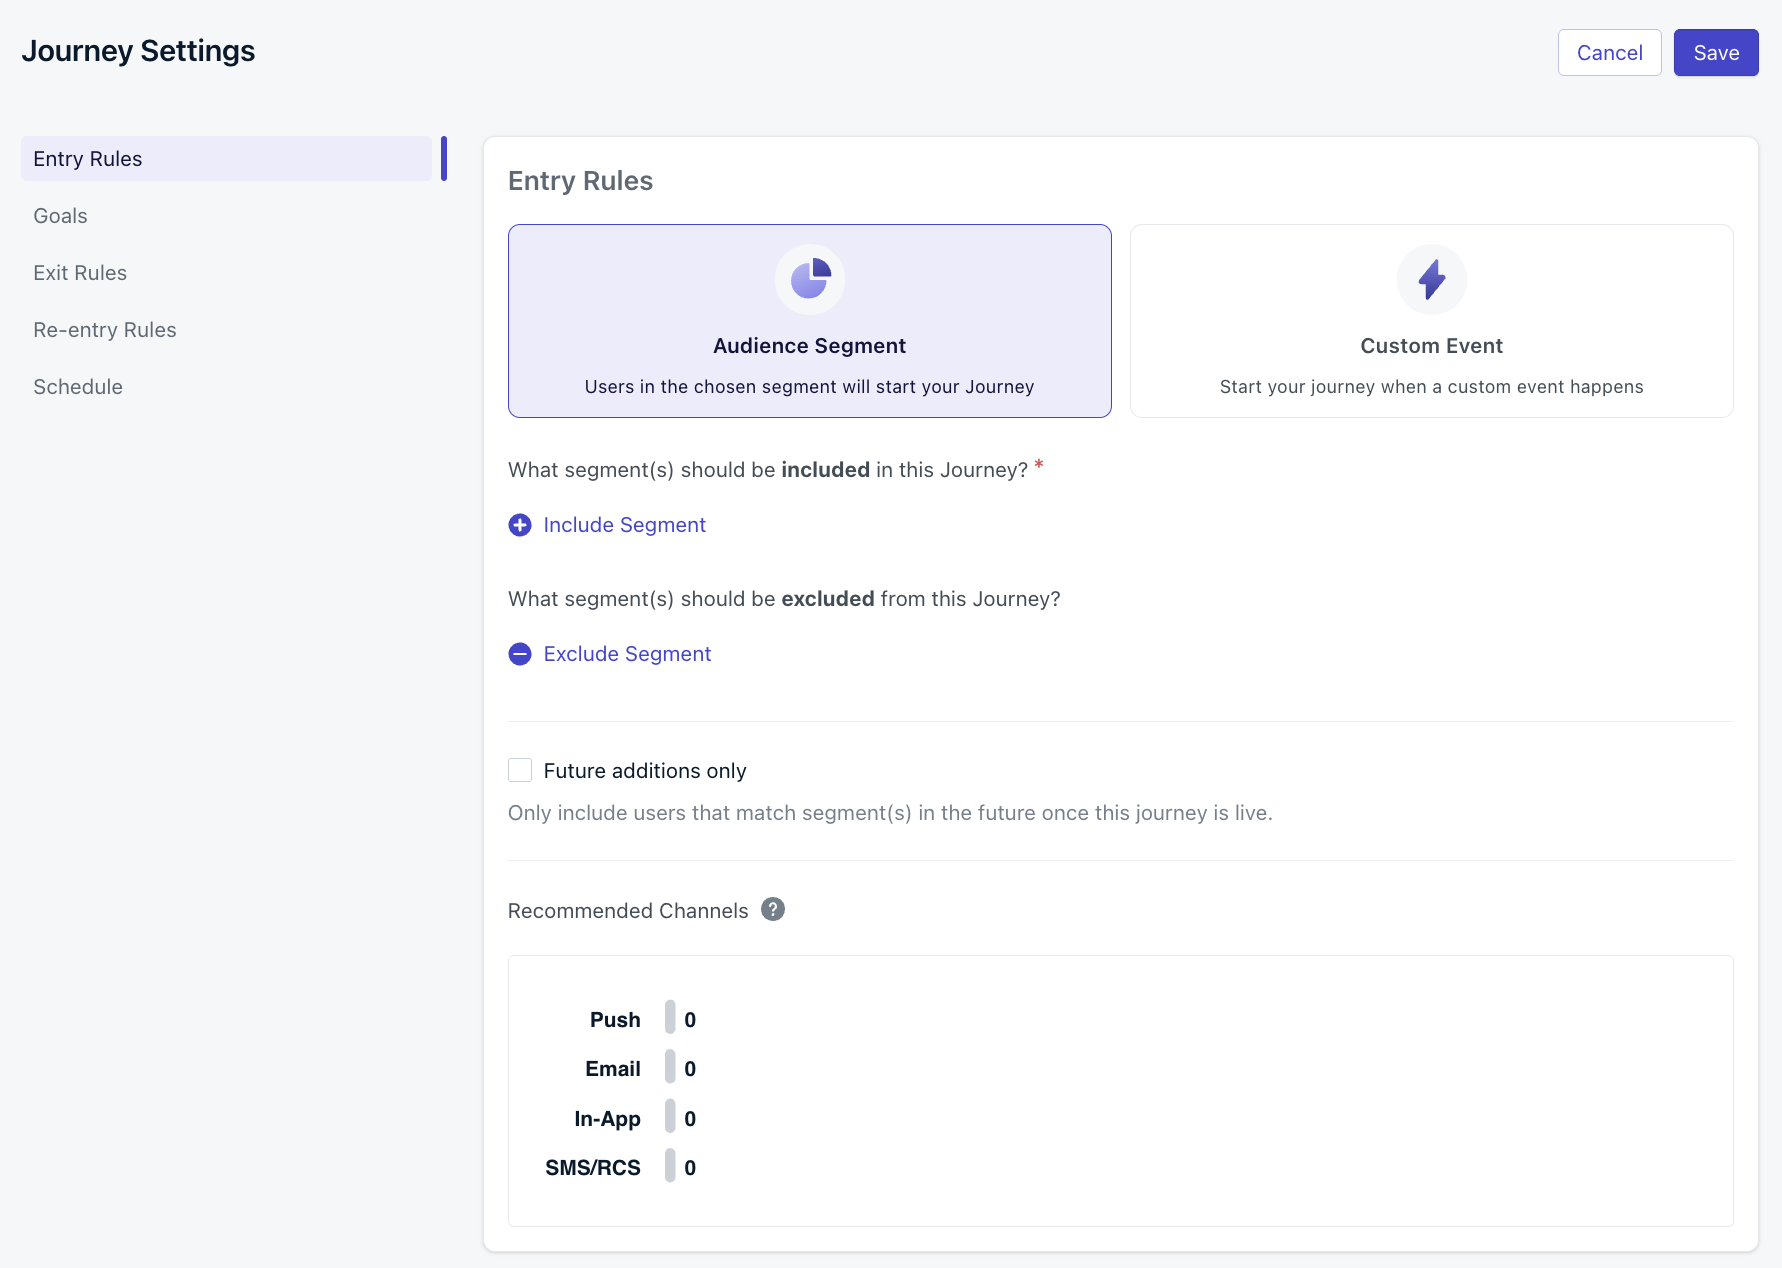Select the Audience Segment entry option
This screenshot has width=1782, height=1268.
[809, 320]
